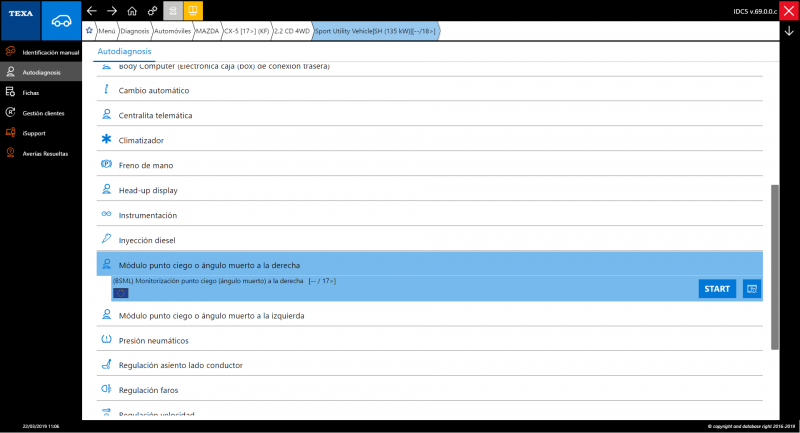Go to the home screen icon
This screenshot has height=433, width=800.
(x=132, y=11)
